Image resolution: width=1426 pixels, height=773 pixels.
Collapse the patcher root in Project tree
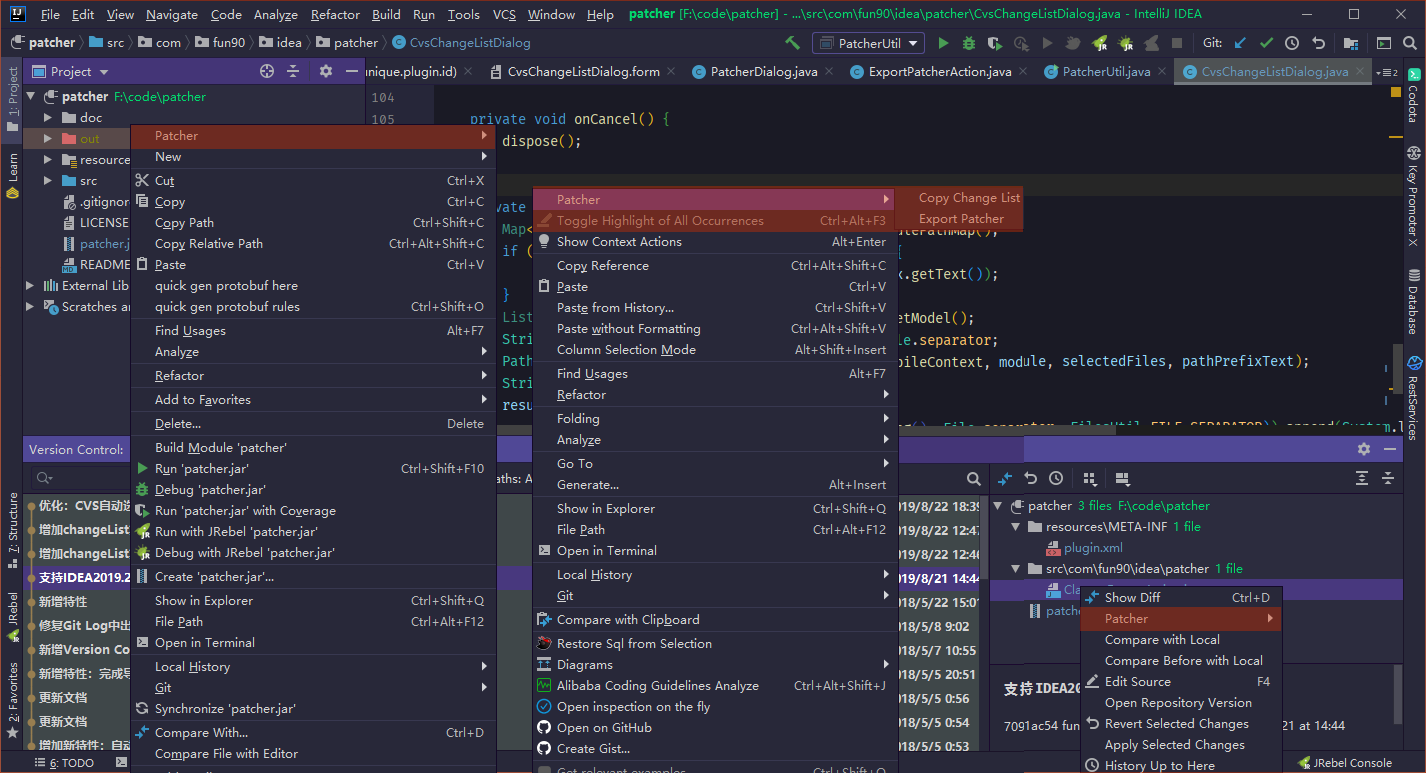point(30,97)
